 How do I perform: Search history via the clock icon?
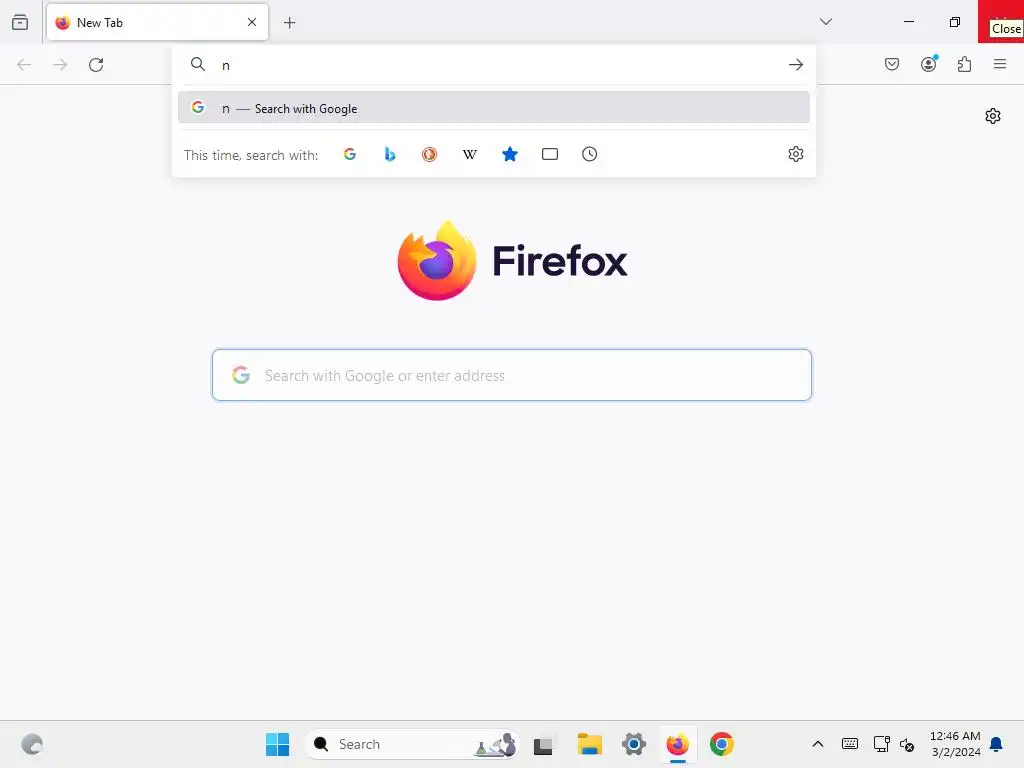(590, 154)
